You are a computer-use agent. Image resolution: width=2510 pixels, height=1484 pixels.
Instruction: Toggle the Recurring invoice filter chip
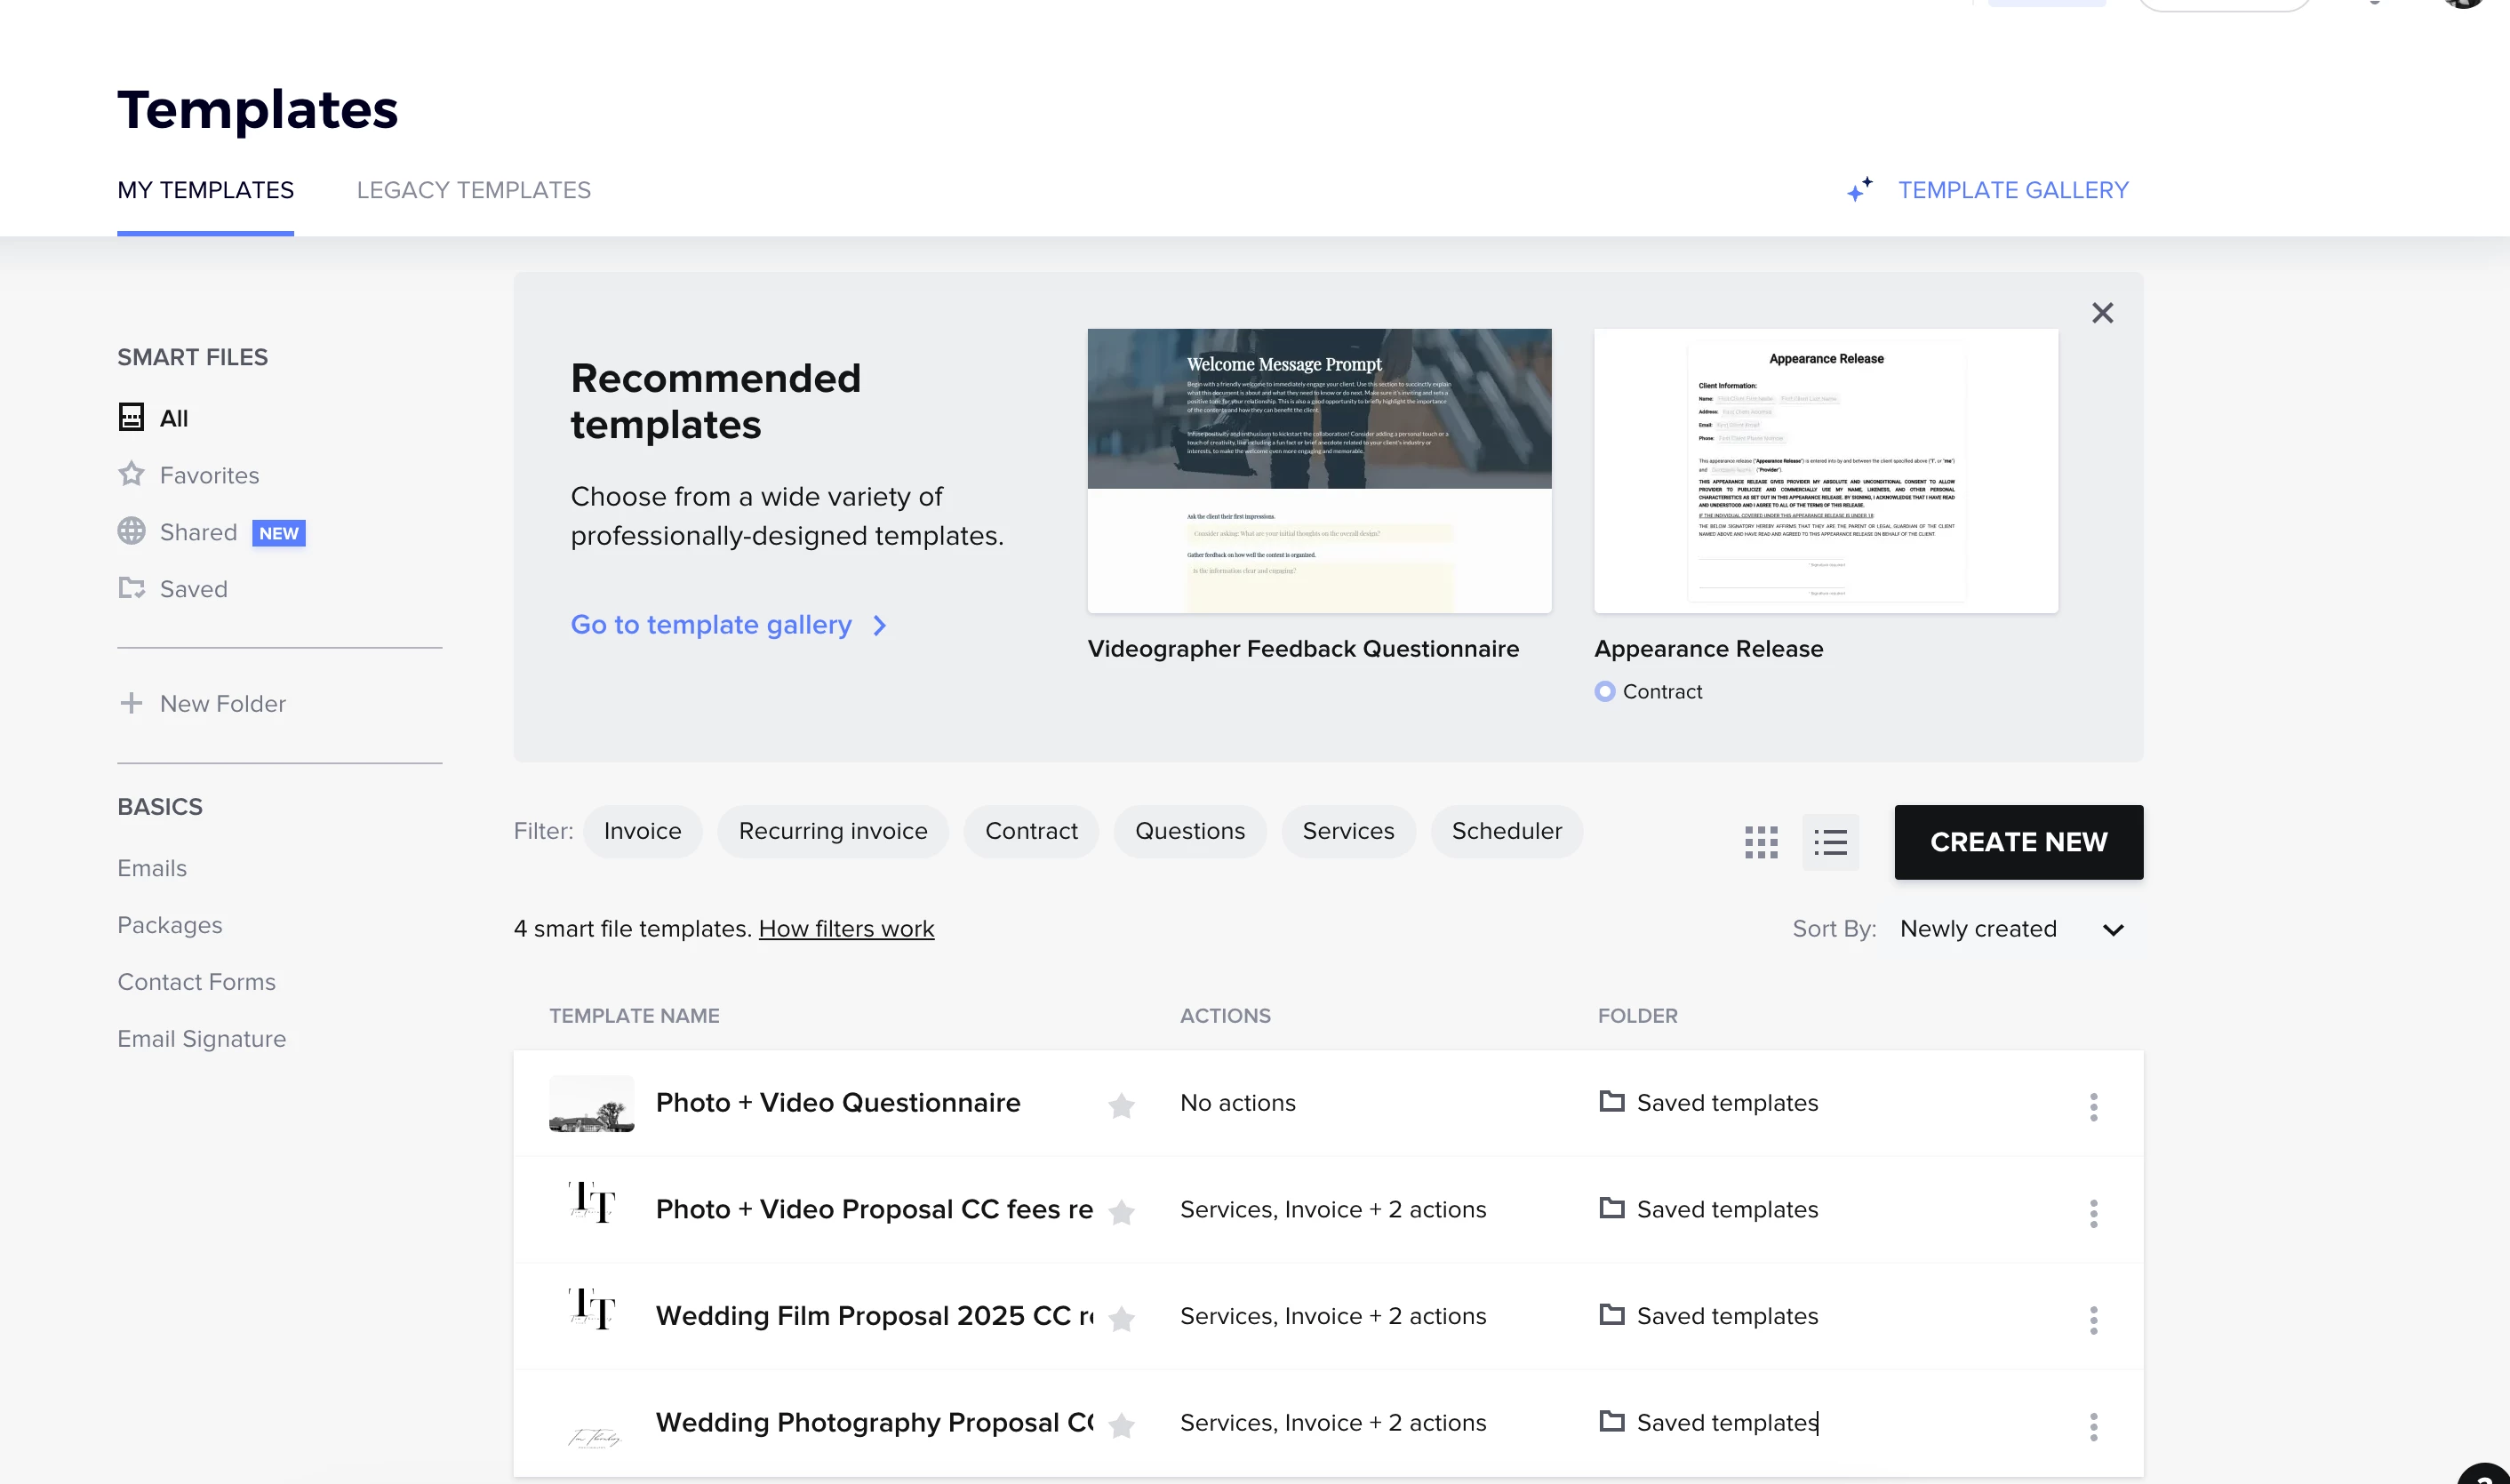tap(832, 831)
